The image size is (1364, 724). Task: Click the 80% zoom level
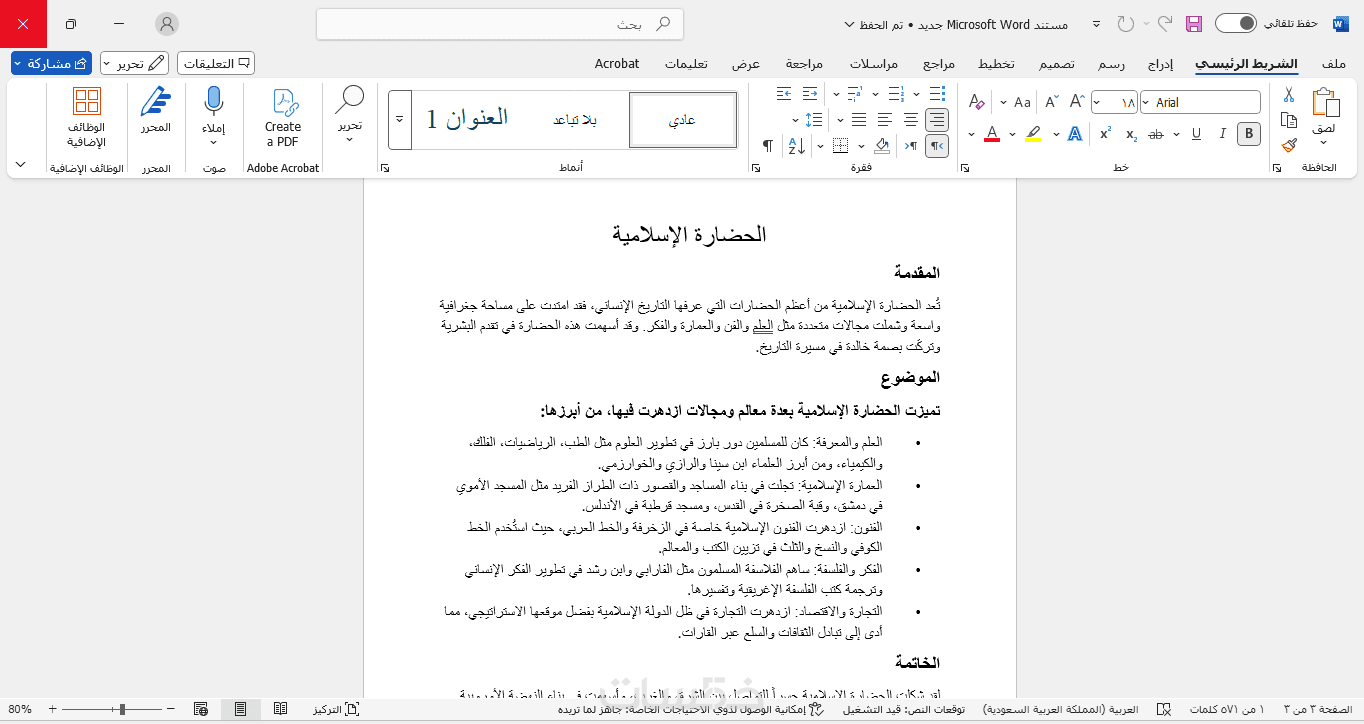click(20, 709)
